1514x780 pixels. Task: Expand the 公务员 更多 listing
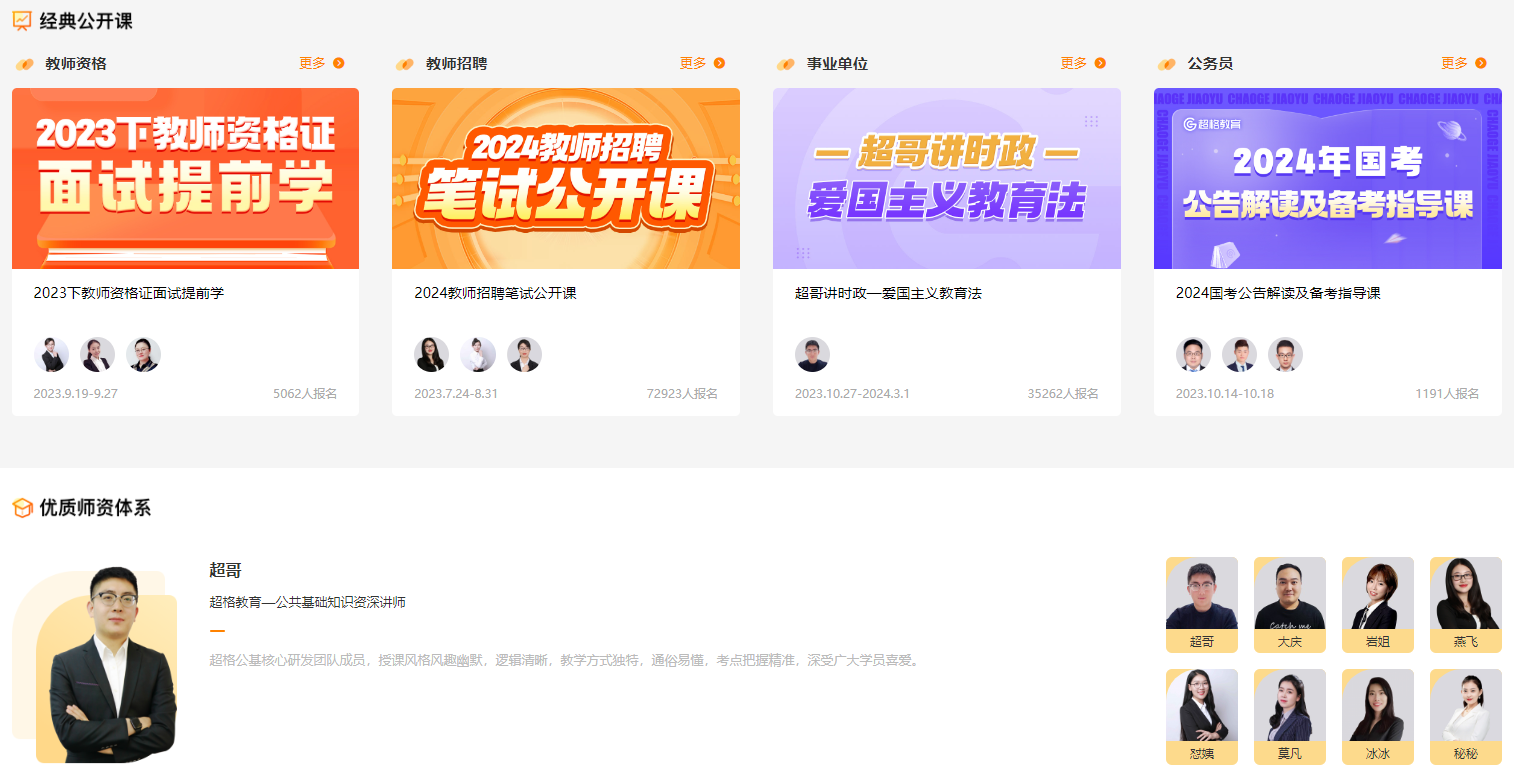pos(1482,63)
